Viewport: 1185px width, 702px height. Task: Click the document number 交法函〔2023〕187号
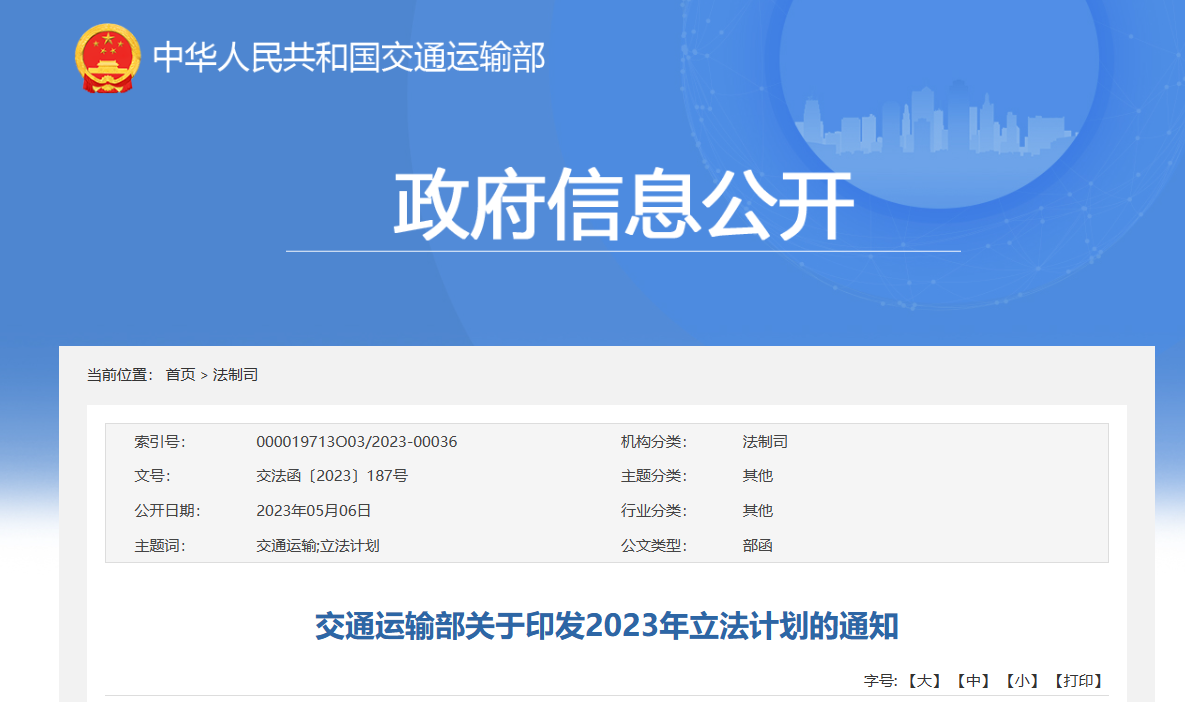(x=332, y=476)
